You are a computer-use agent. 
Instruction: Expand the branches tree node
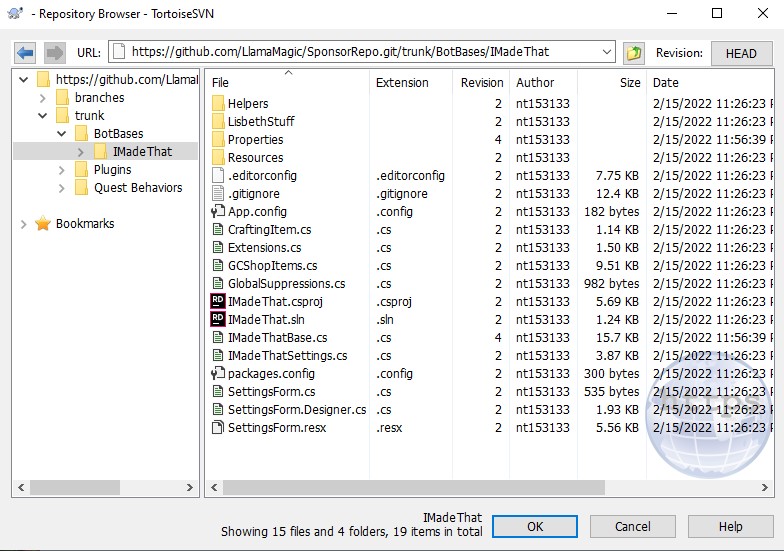pos(42,98)
